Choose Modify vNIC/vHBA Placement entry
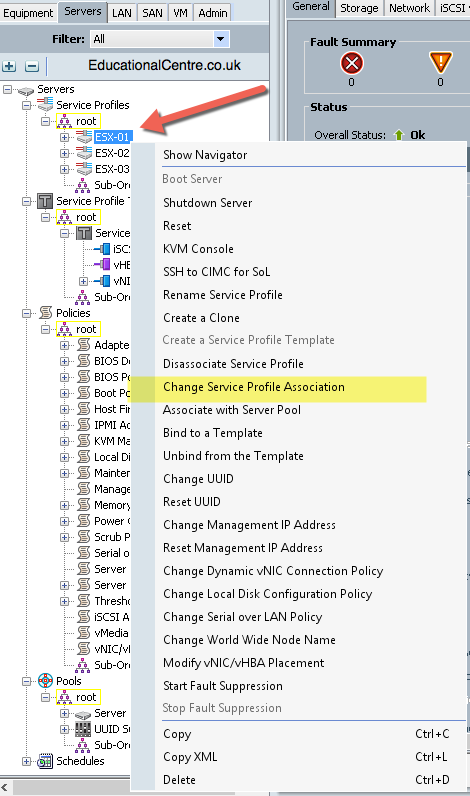 (x=244, y=663)
